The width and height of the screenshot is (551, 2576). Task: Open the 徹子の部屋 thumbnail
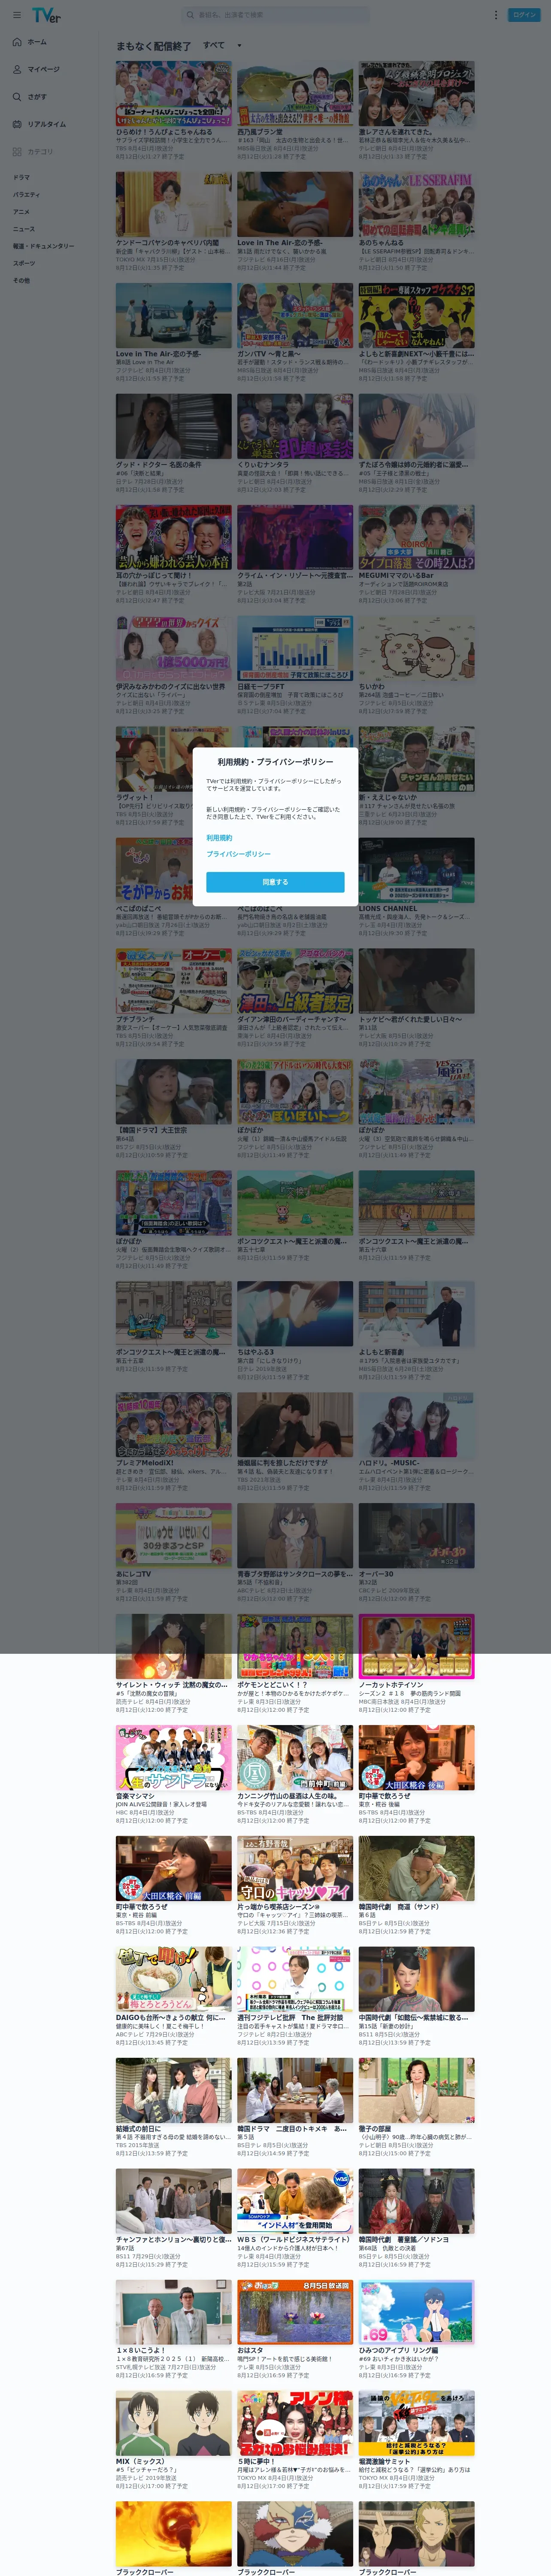pos(417,2091)
